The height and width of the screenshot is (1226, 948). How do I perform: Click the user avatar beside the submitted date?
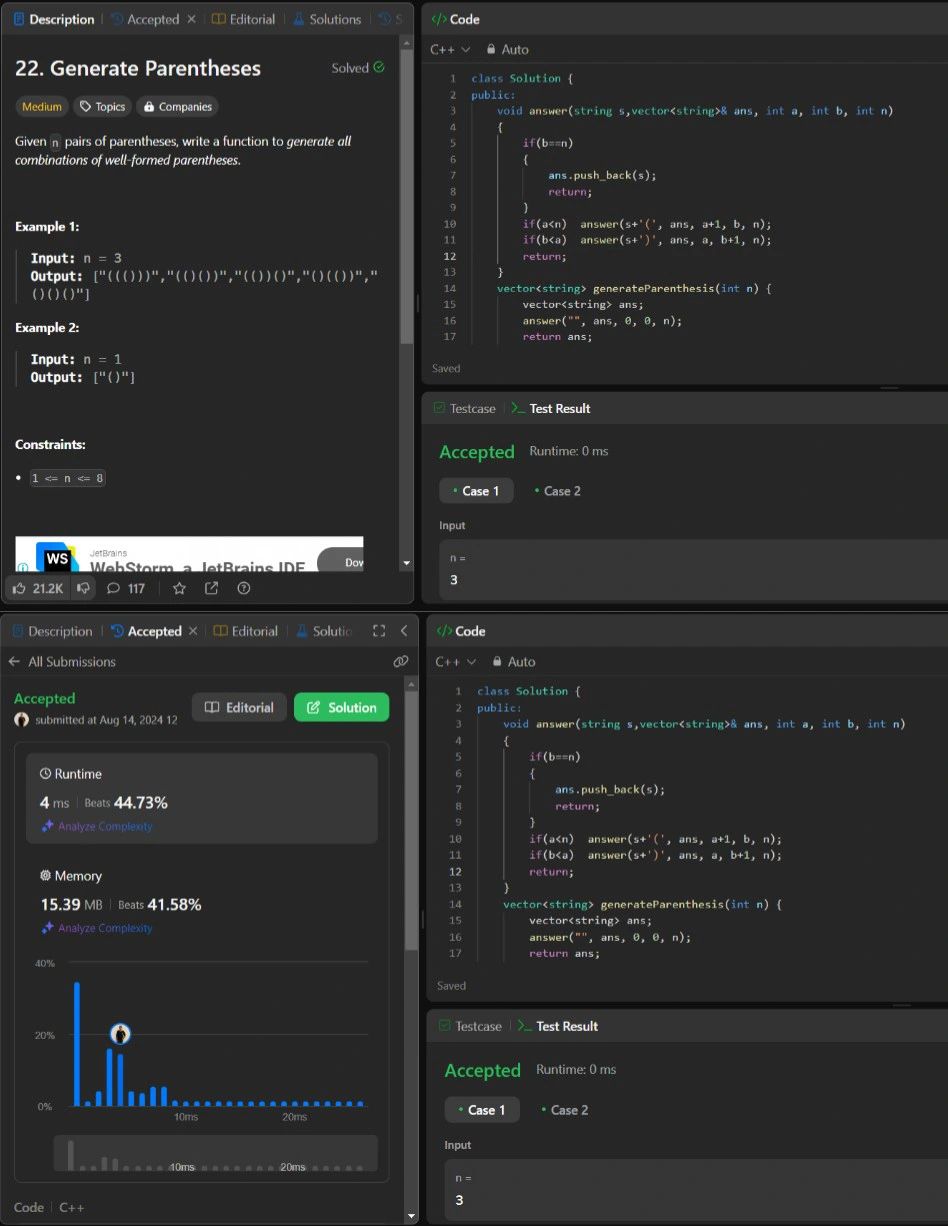pyautogui.click(x=21, y=720)
